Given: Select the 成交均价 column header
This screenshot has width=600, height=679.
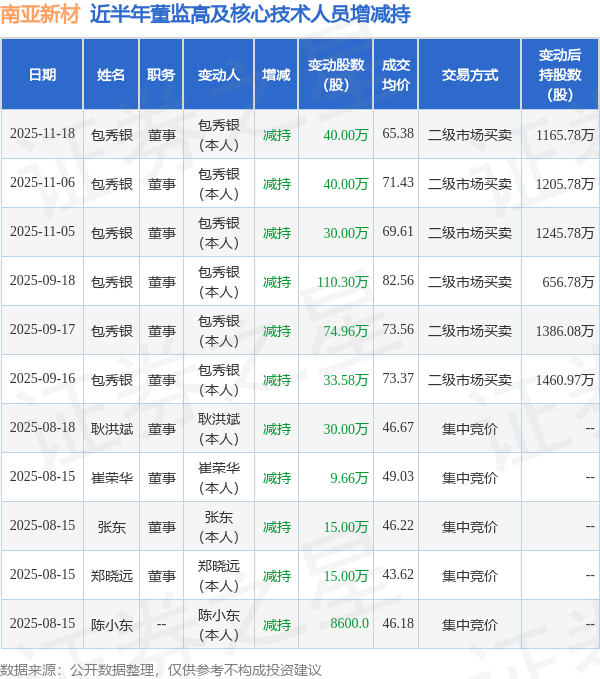Looking at the screenshot, I should click(397, 75).
